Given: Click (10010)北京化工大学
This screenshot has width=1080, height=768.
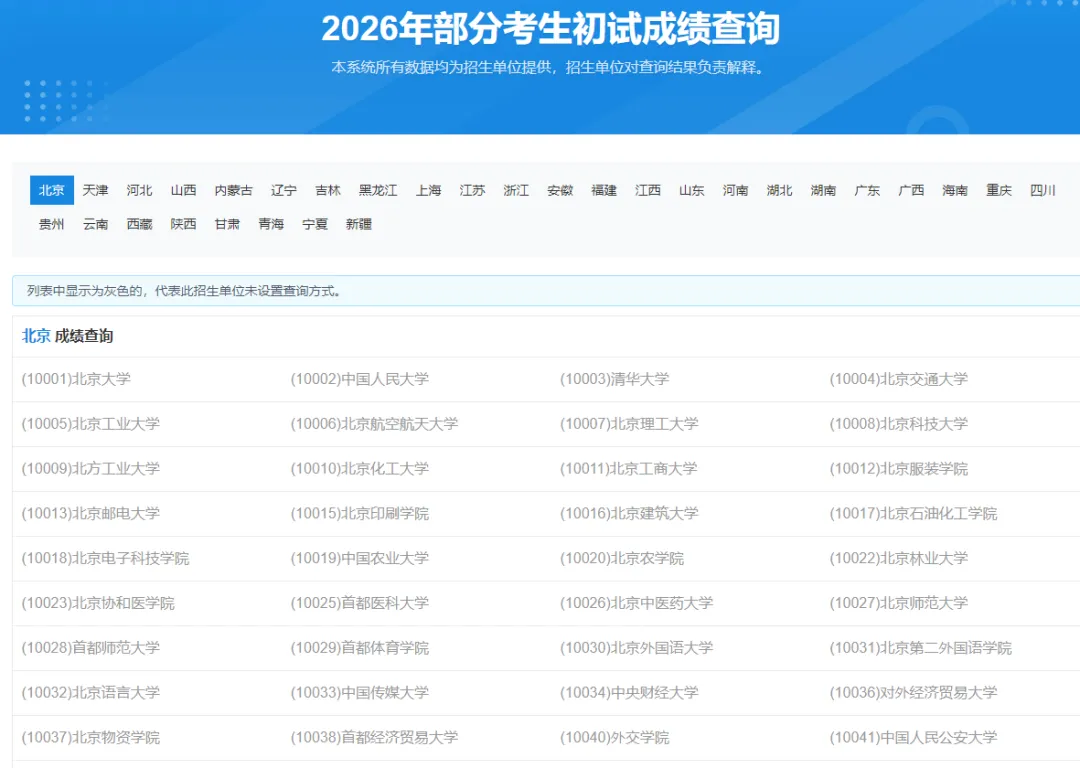Looking at the screenshot, I should 360,468.
